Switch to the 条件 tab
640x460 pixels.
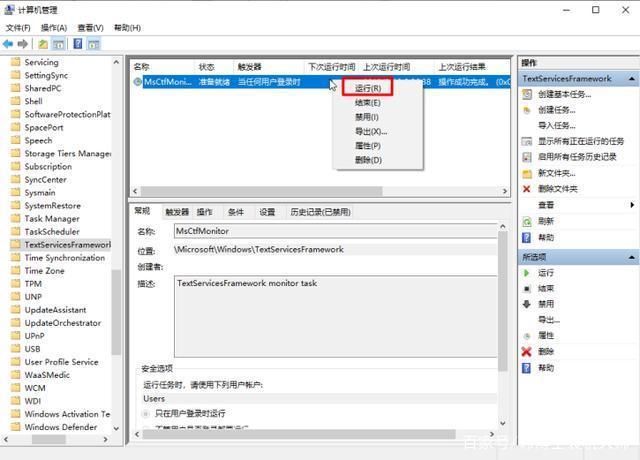[236, 212]
